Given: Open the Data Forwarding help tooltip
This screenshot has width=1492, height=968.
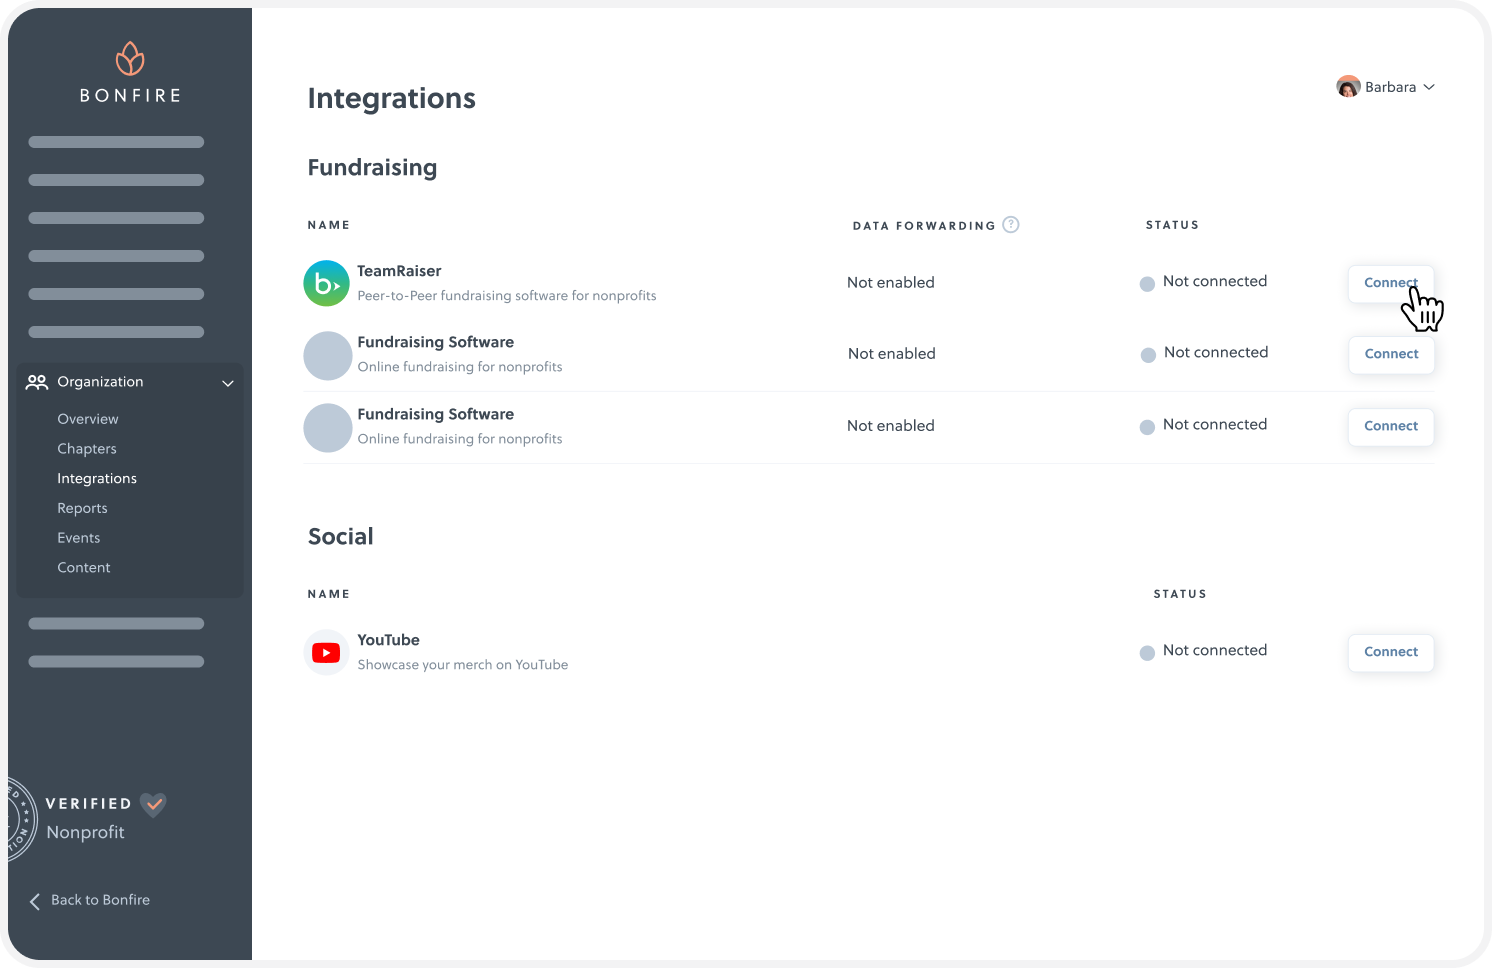Looking at the screenshot, I should [1010, 225].
